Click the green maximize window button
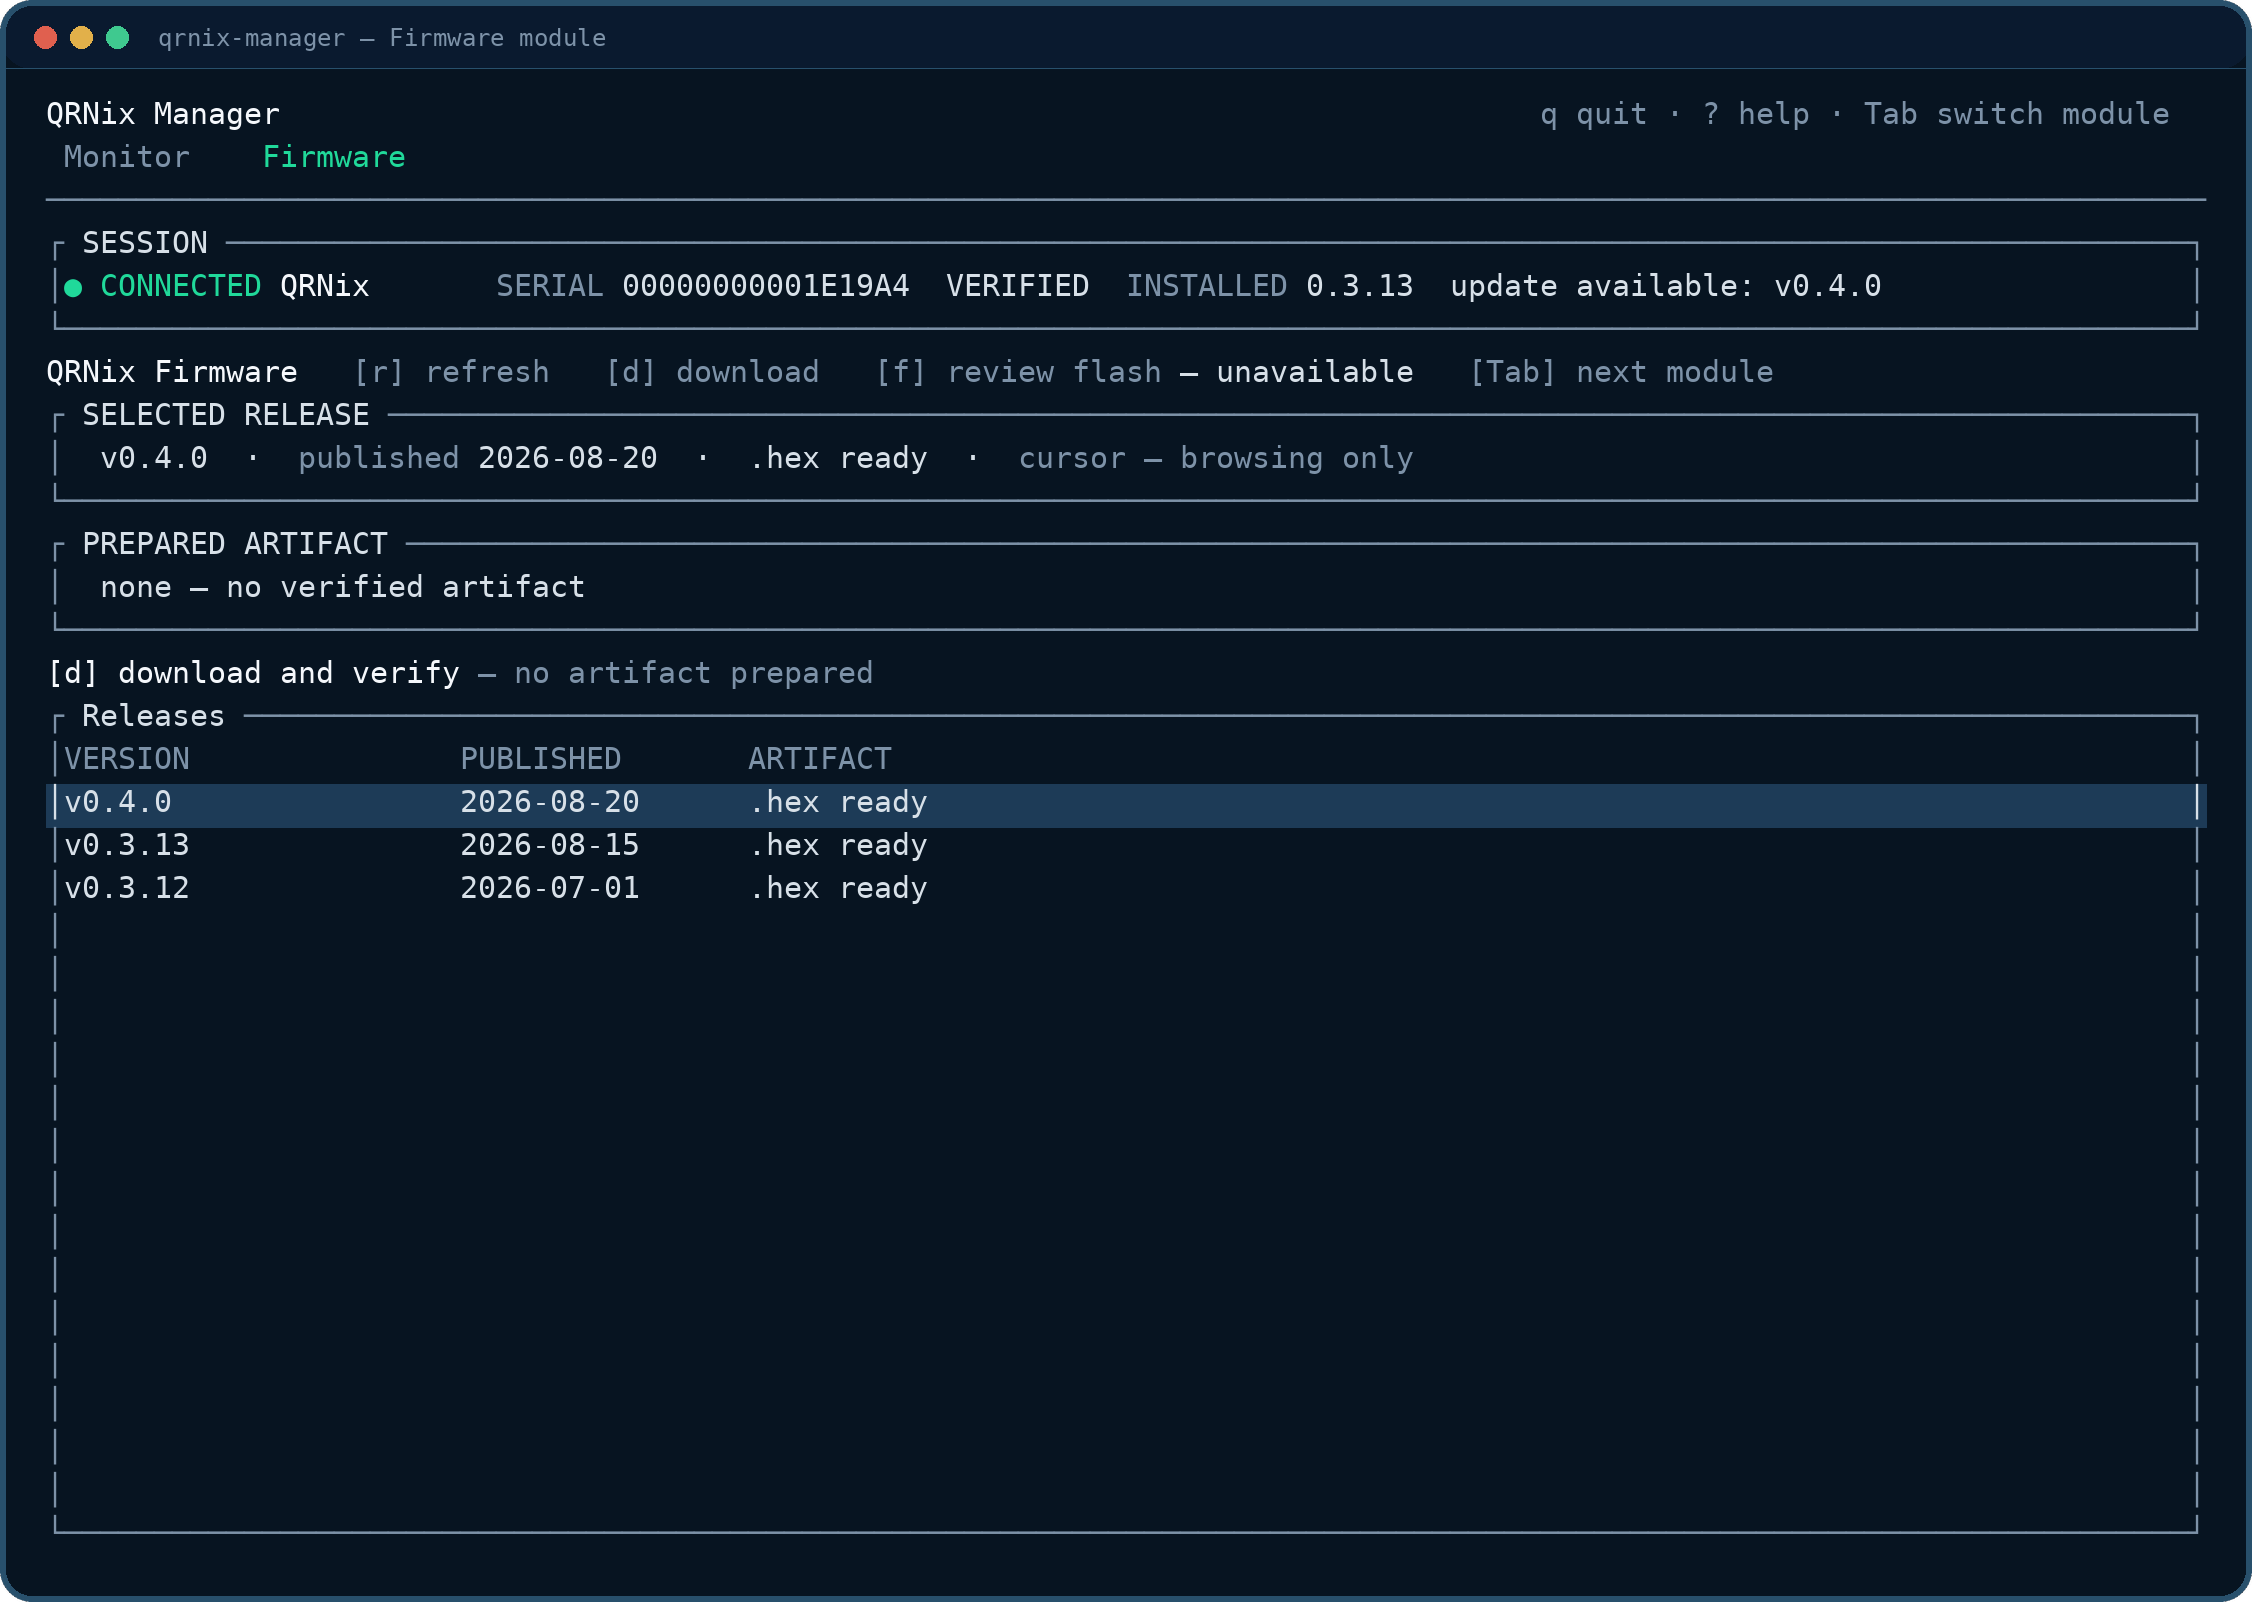The image size is (2252, 1602). tap(118, 38)
